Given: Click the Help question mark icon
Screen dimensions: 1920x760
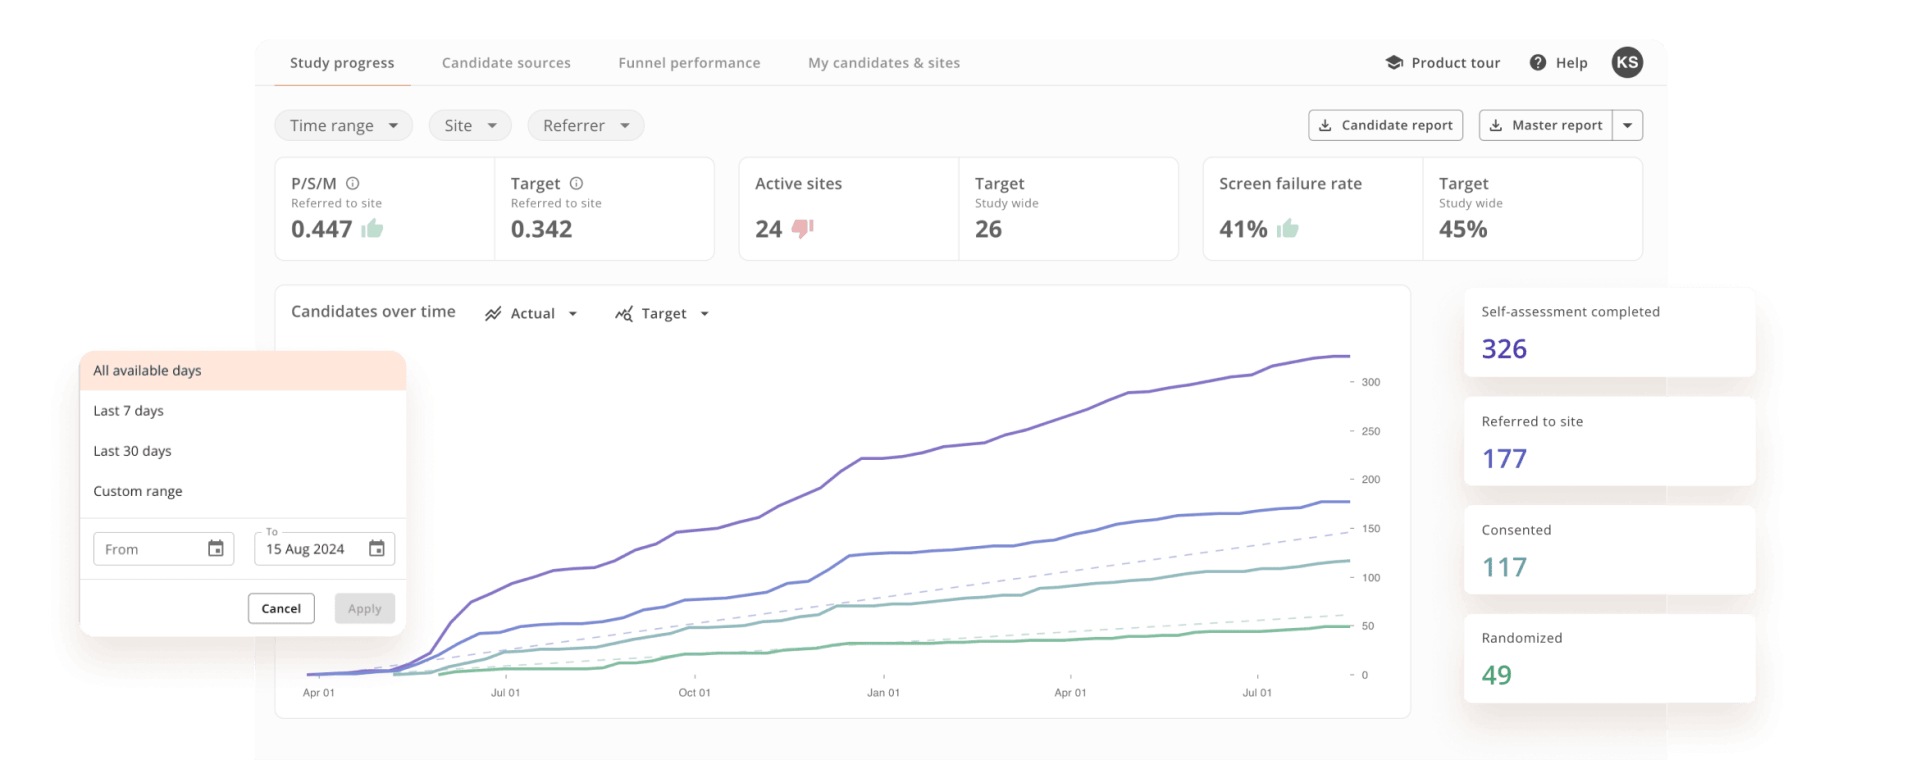Looking at the screenshot, I should (1538, 63).
